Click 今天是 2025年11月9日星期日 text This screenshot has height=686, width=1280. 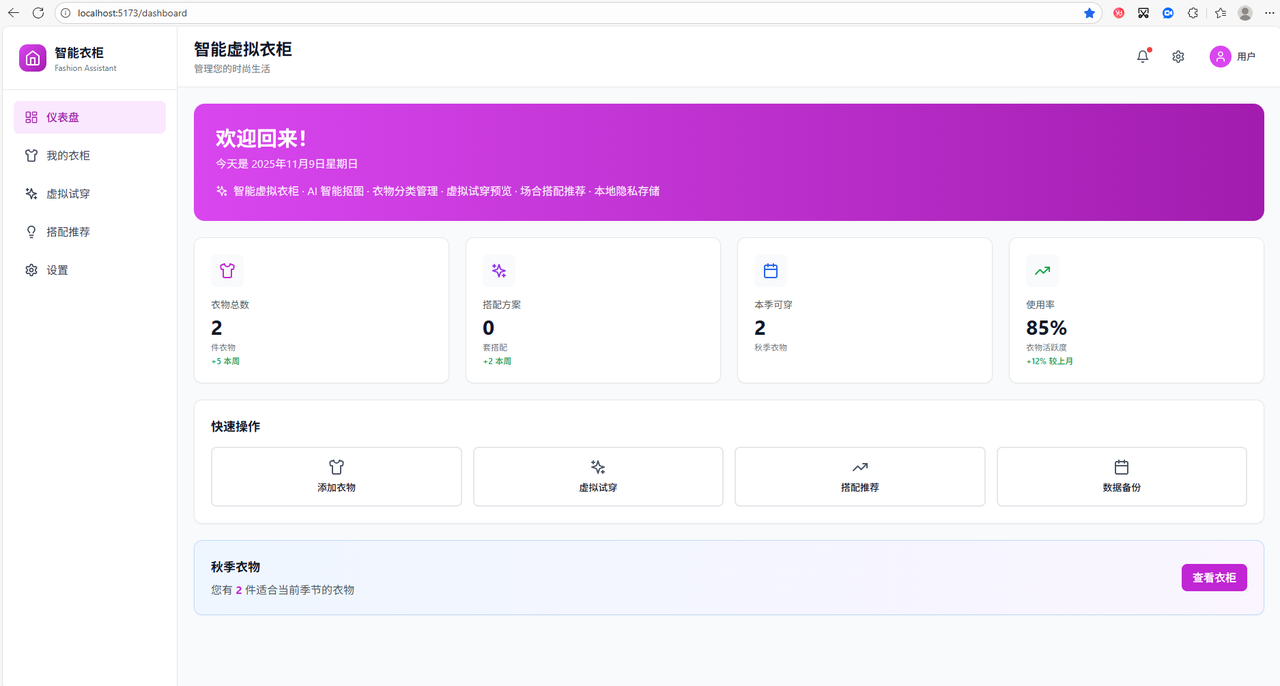[287, 163]
